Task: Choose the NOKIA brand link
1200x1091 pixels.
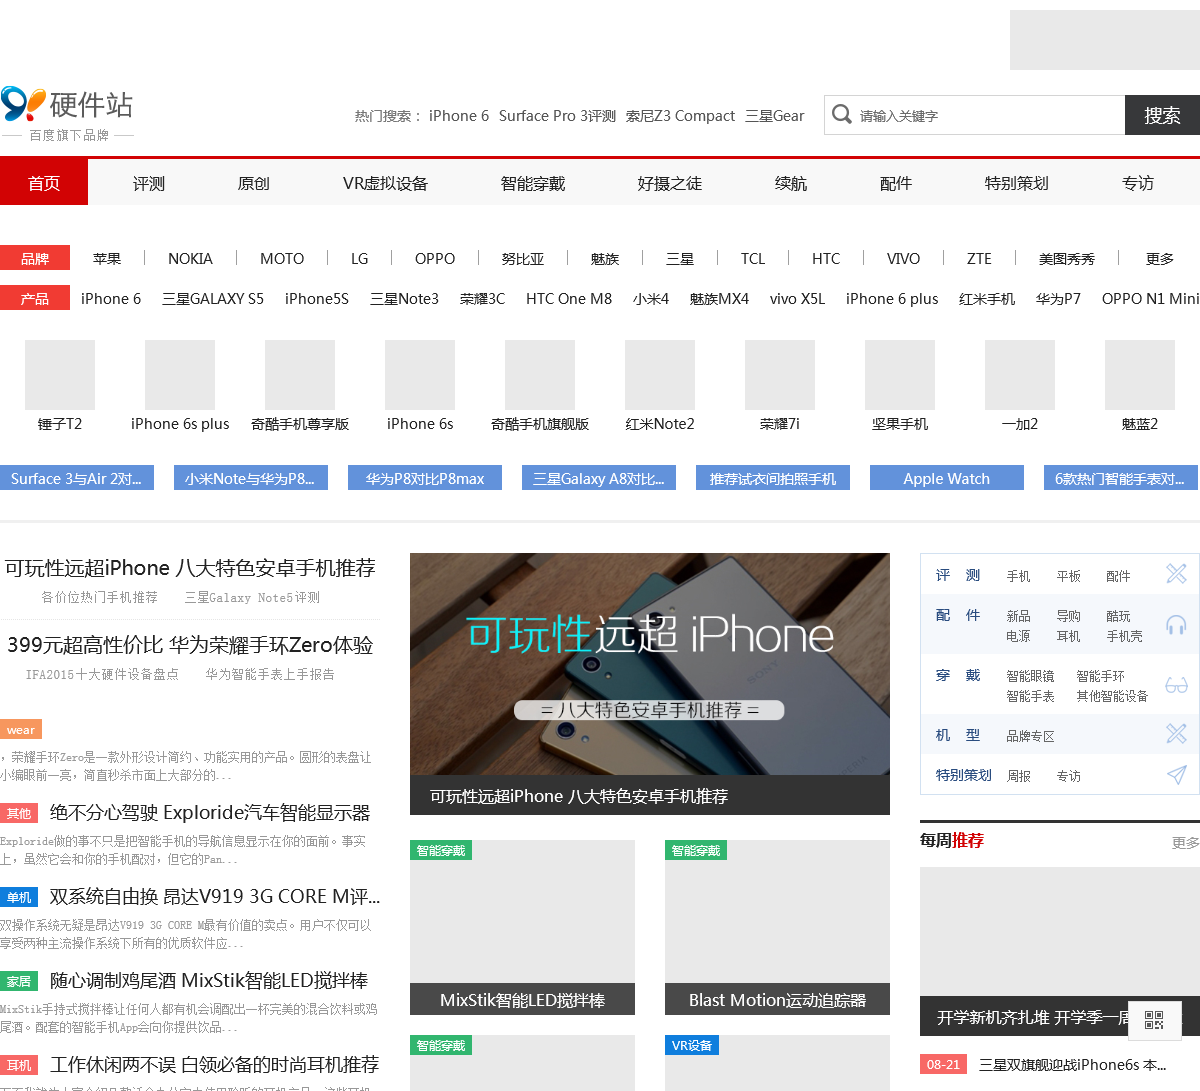Action: coord(190,258)
